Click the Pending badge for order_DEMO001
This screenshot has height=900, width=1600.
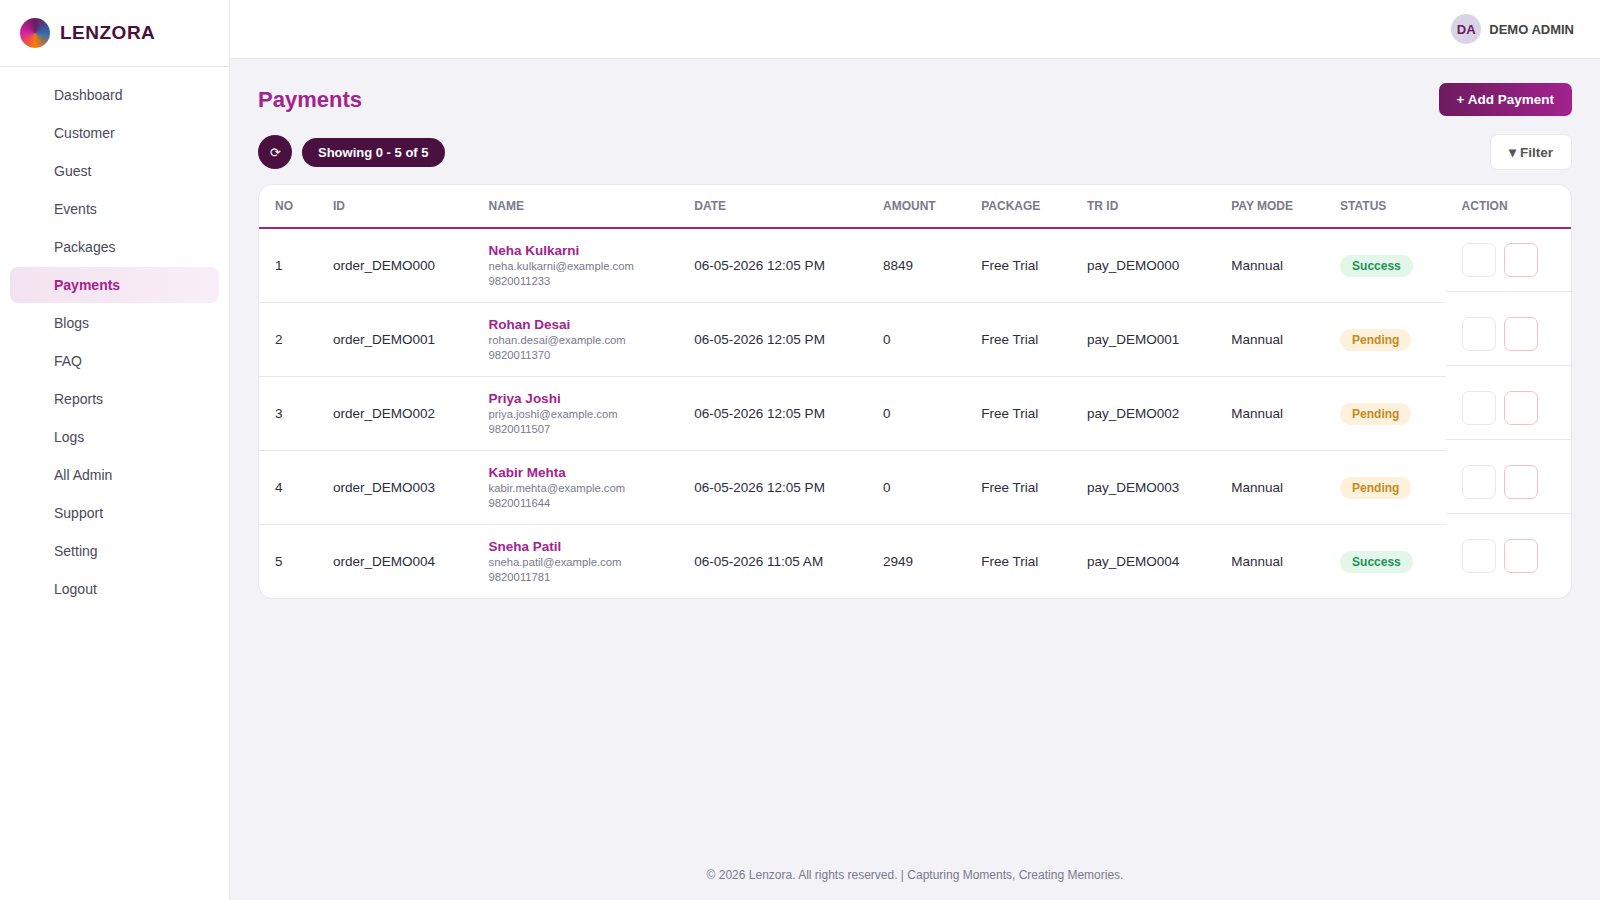(x=1375, y=339)
